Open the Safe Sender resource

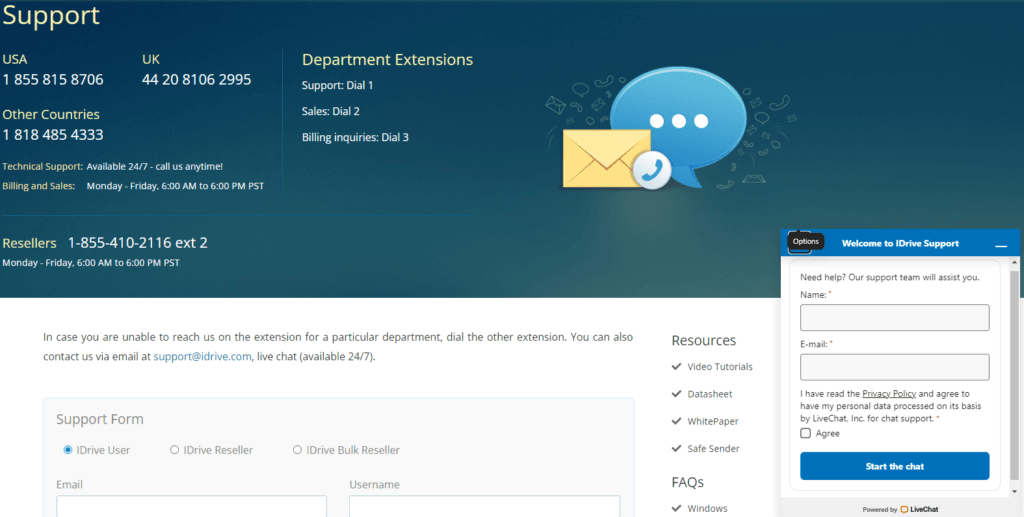[x=713, y=449]
